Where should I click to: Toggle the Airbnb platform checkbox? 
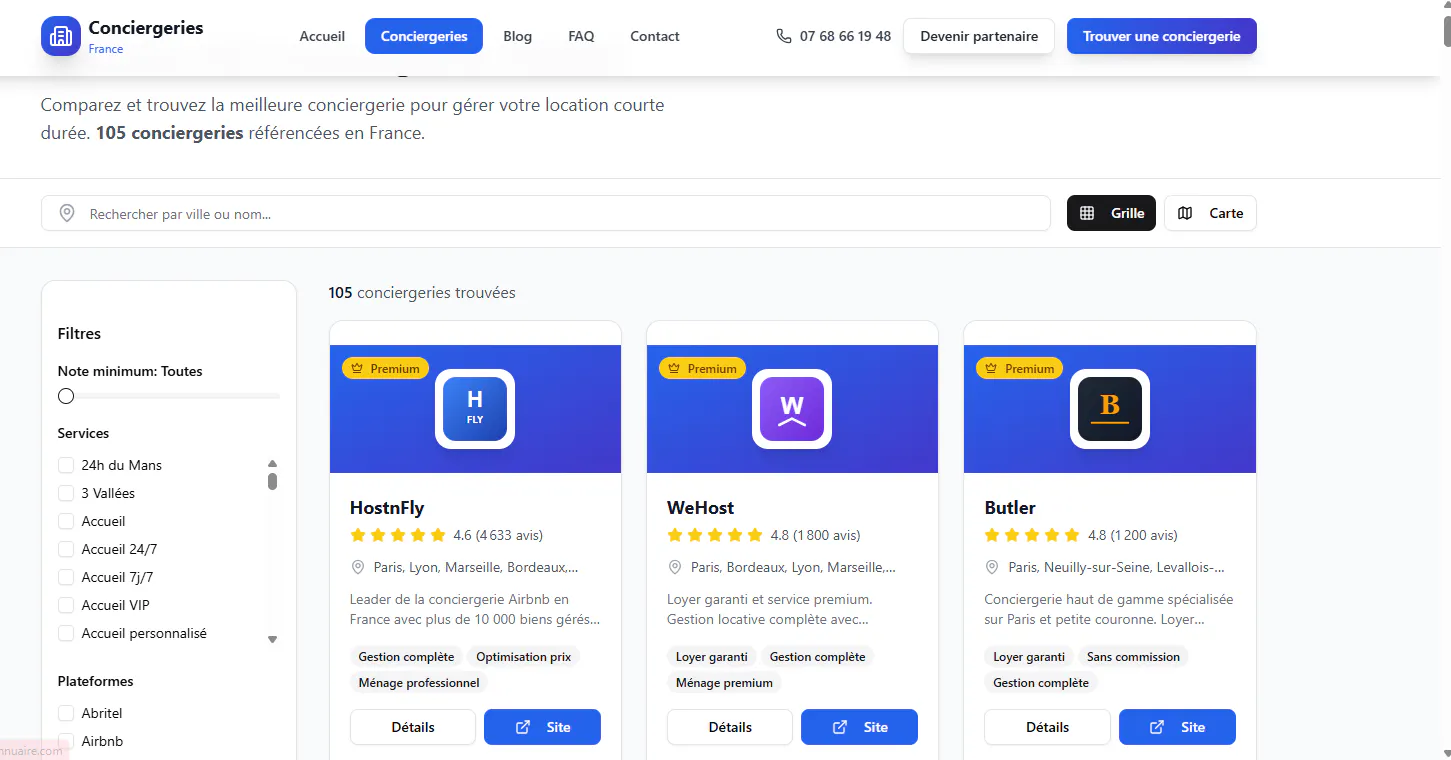(x=66, y=741)
